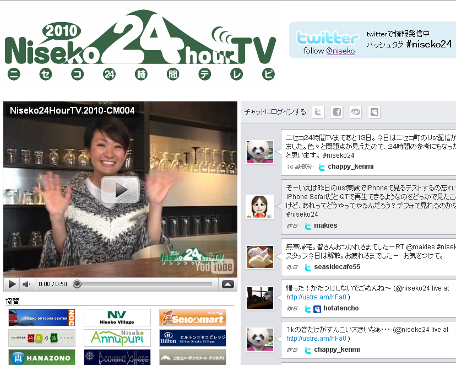Click the video progress slider handle
This screenshot has width=456, height=365.
tap(77, 284)
